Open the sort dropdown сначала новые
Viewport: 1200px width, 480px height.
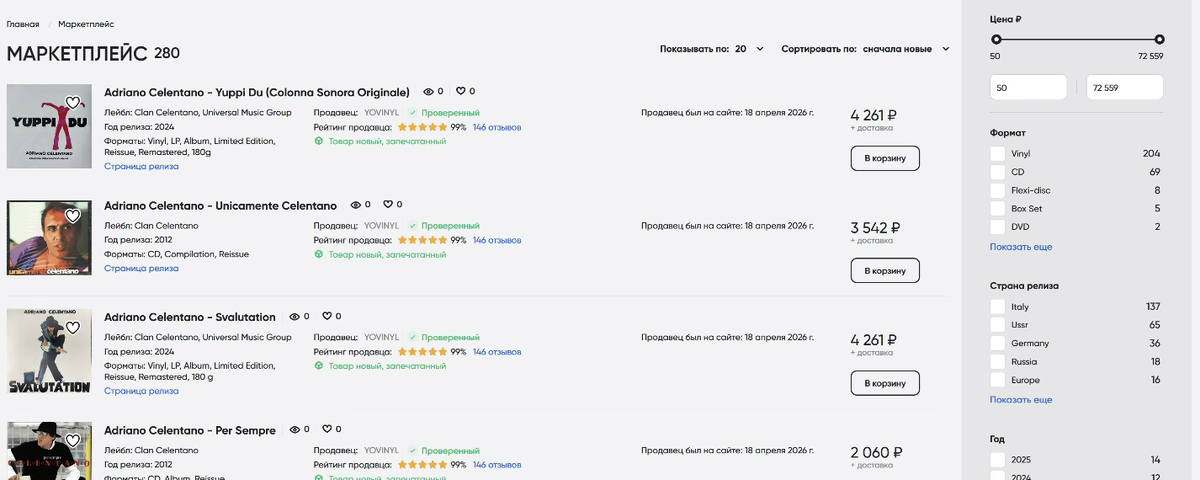click(906, 48)
